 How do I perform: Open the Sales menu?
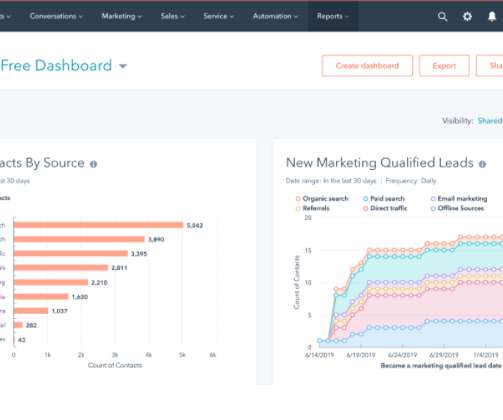point(172,16)
